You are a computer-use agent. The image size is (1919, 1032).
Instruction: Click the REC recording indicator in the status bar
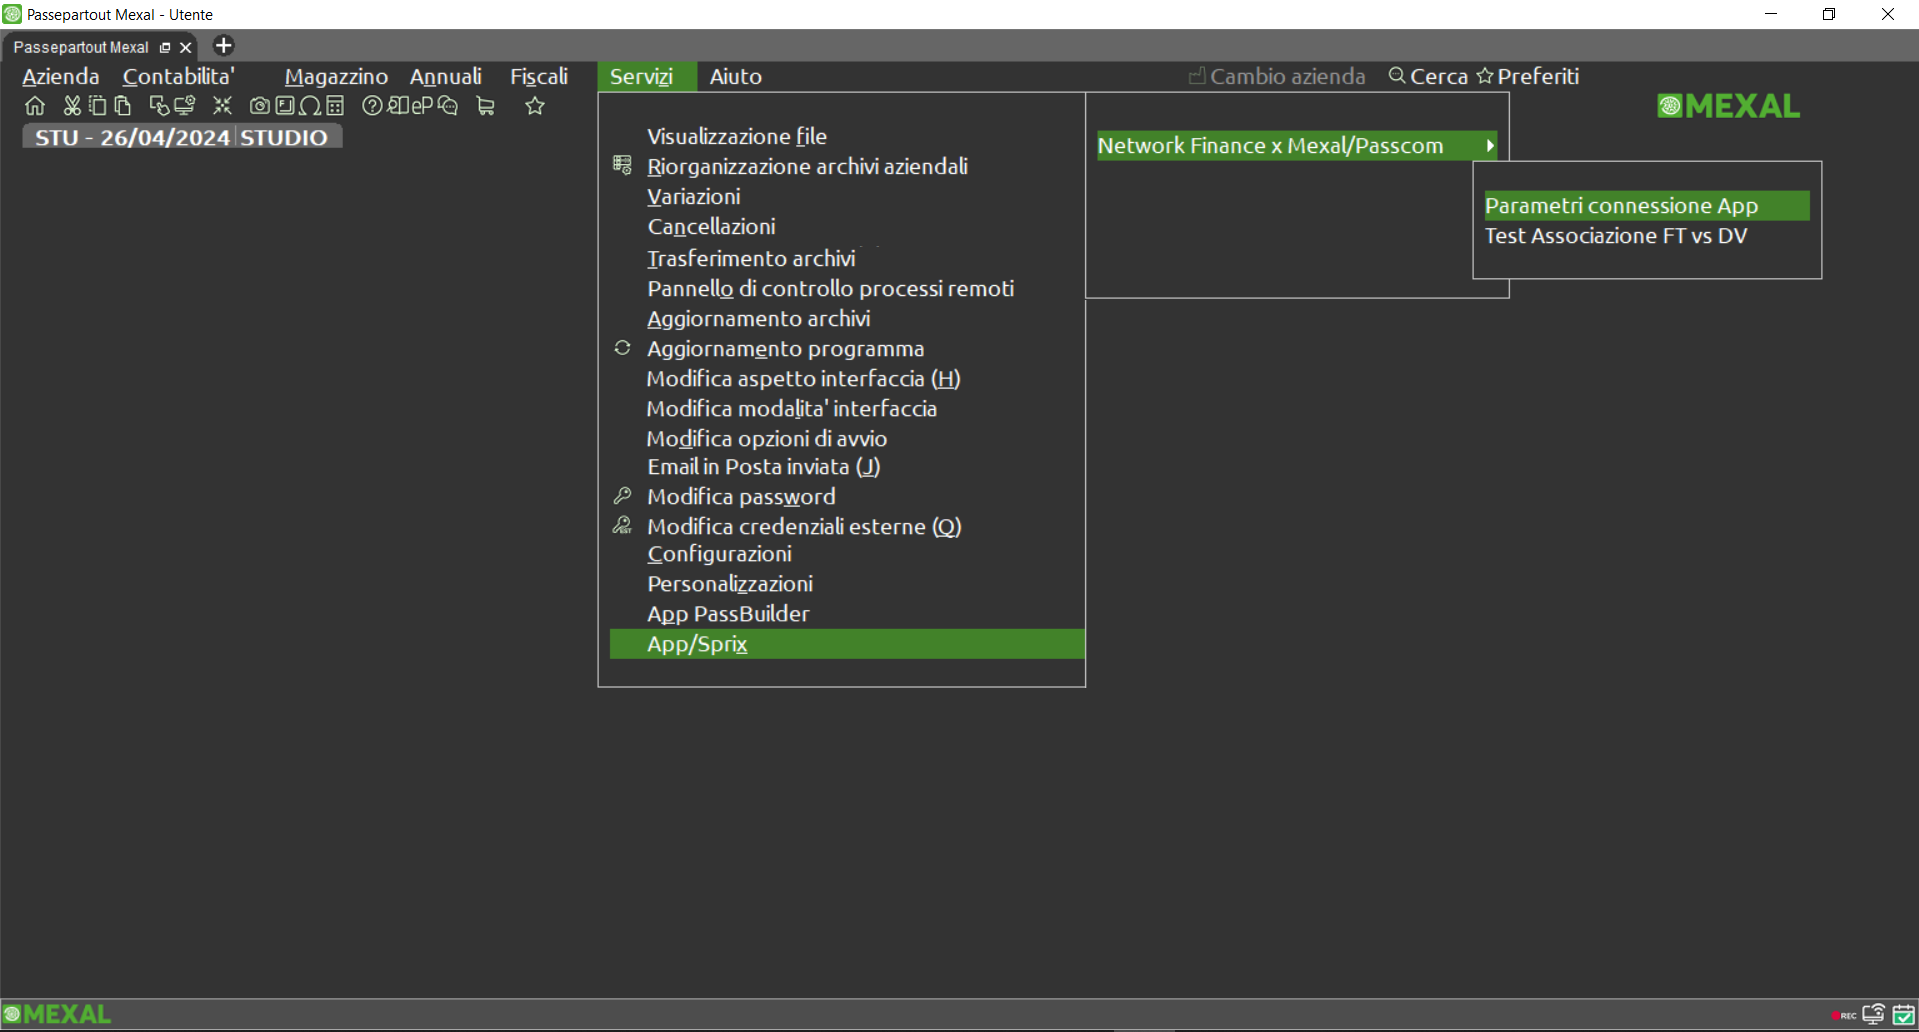coord(1843,1015)
